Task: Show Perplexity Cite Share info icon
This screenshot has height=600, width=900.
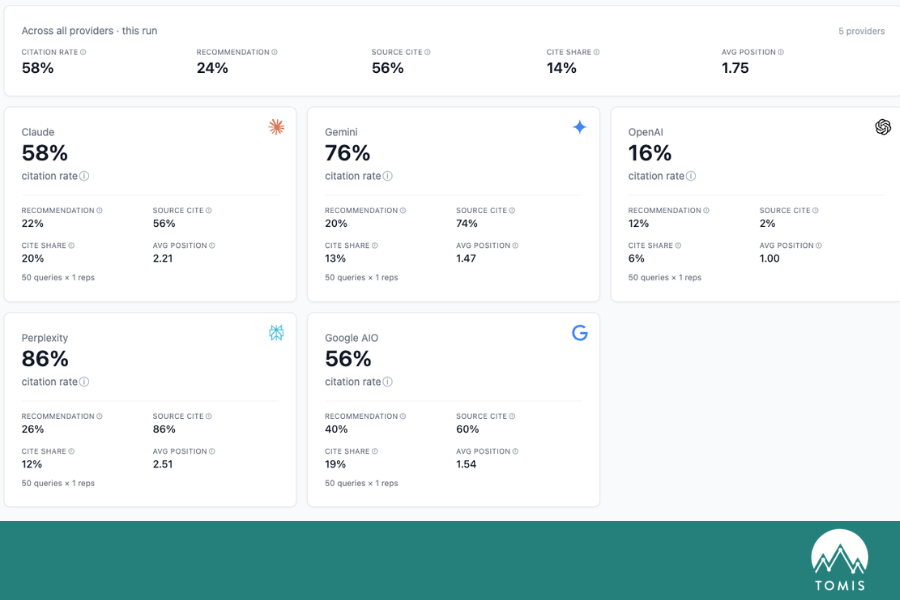Action: click(72, 451)
